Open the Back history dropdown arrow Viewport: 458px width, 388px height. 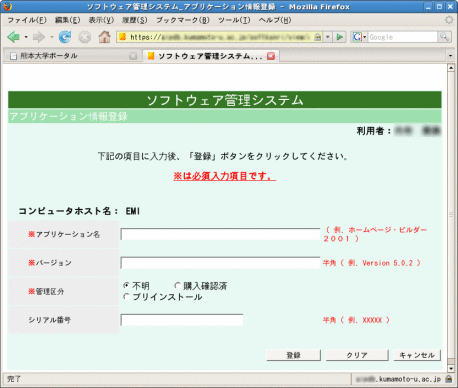[26, 37]
